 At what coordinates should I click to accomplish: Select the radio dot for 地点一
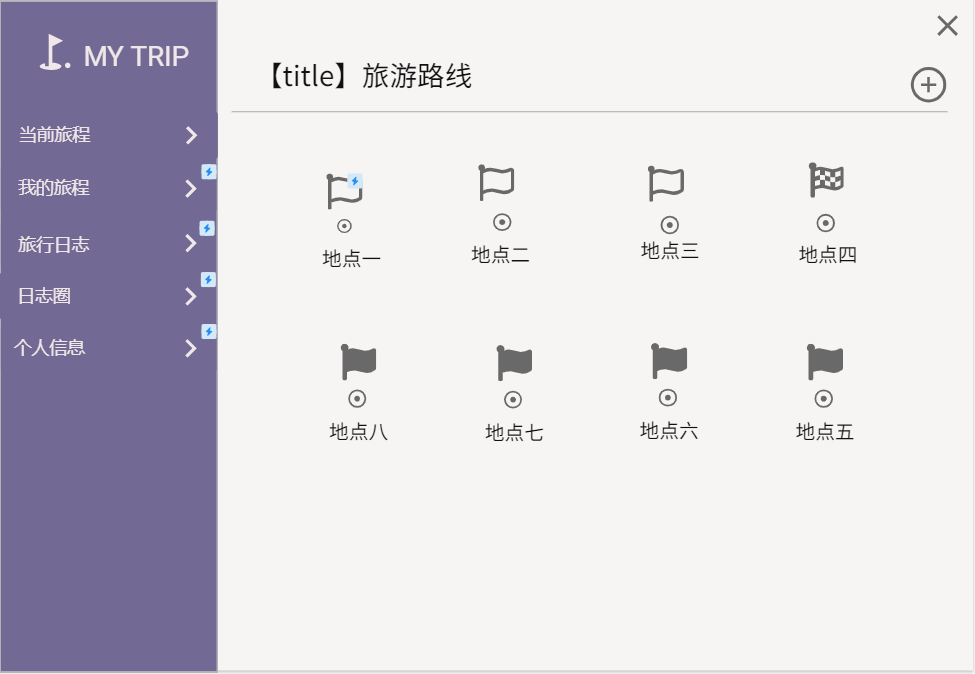[344, 226]
